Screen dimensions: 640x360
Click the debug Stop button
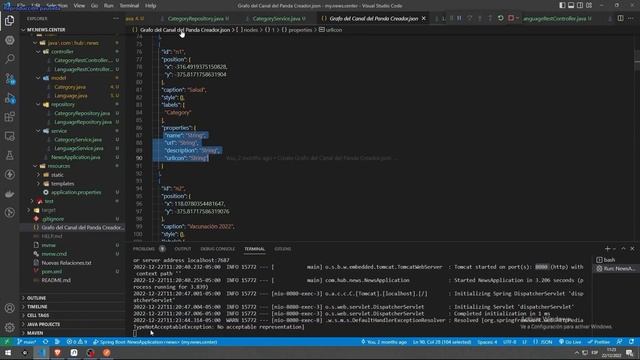coord(511,18)
